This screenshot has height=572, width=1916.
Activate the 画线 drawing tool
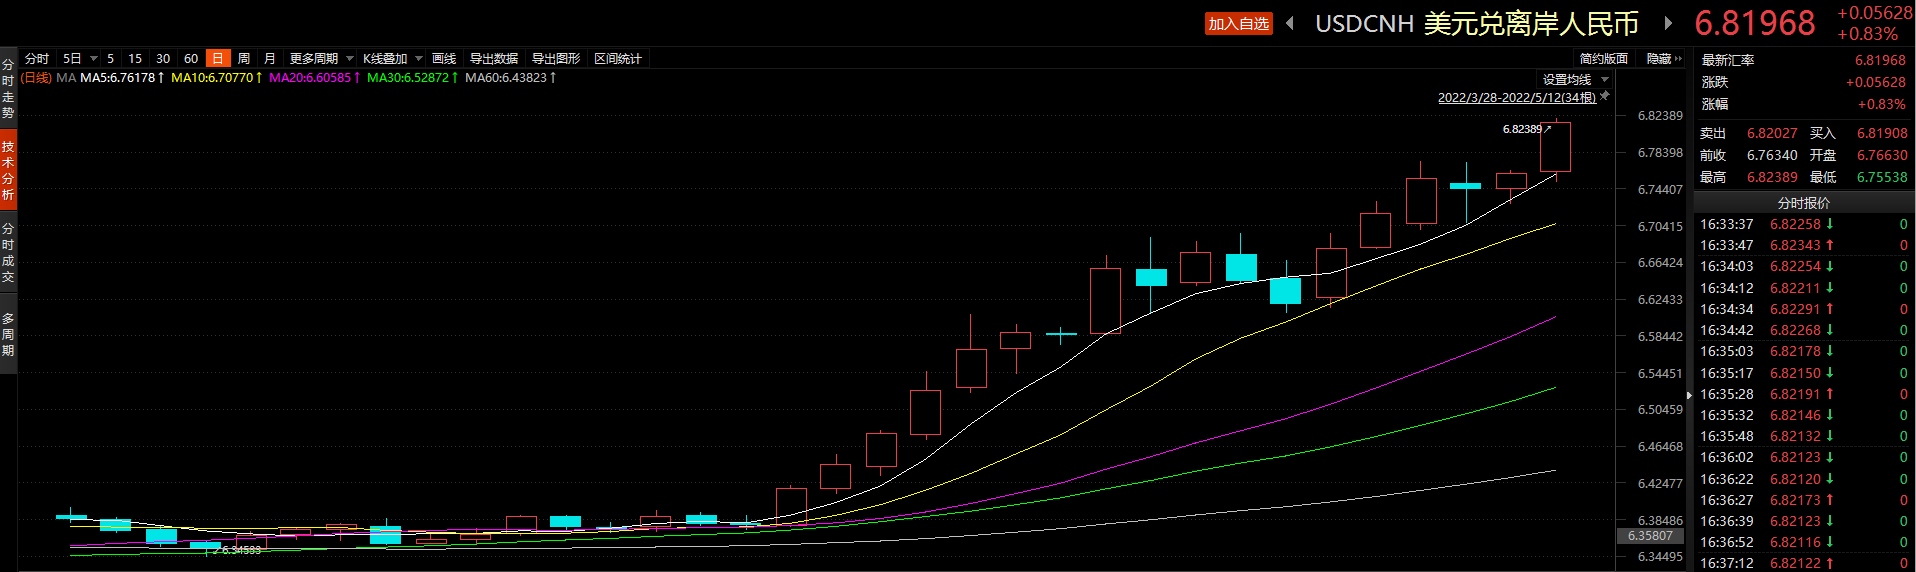click(444, 59)
